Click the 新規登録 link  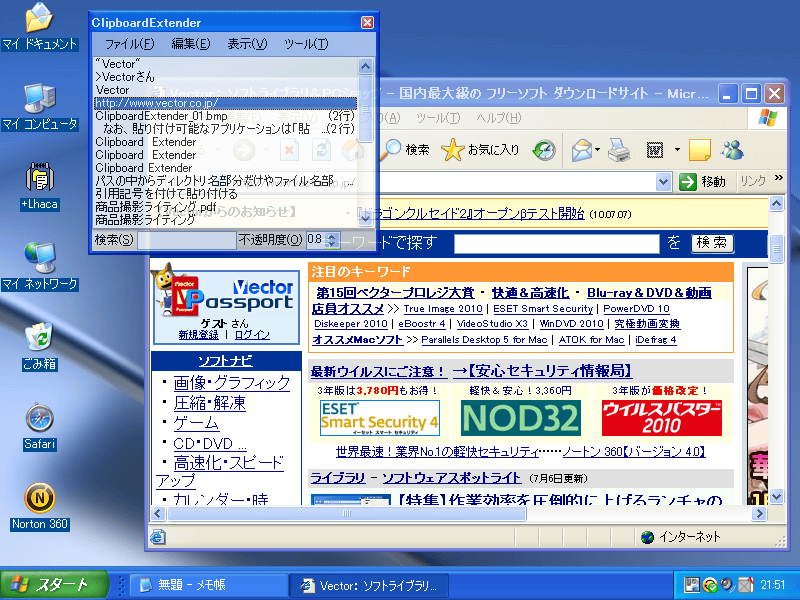click(x=198, y=335)
